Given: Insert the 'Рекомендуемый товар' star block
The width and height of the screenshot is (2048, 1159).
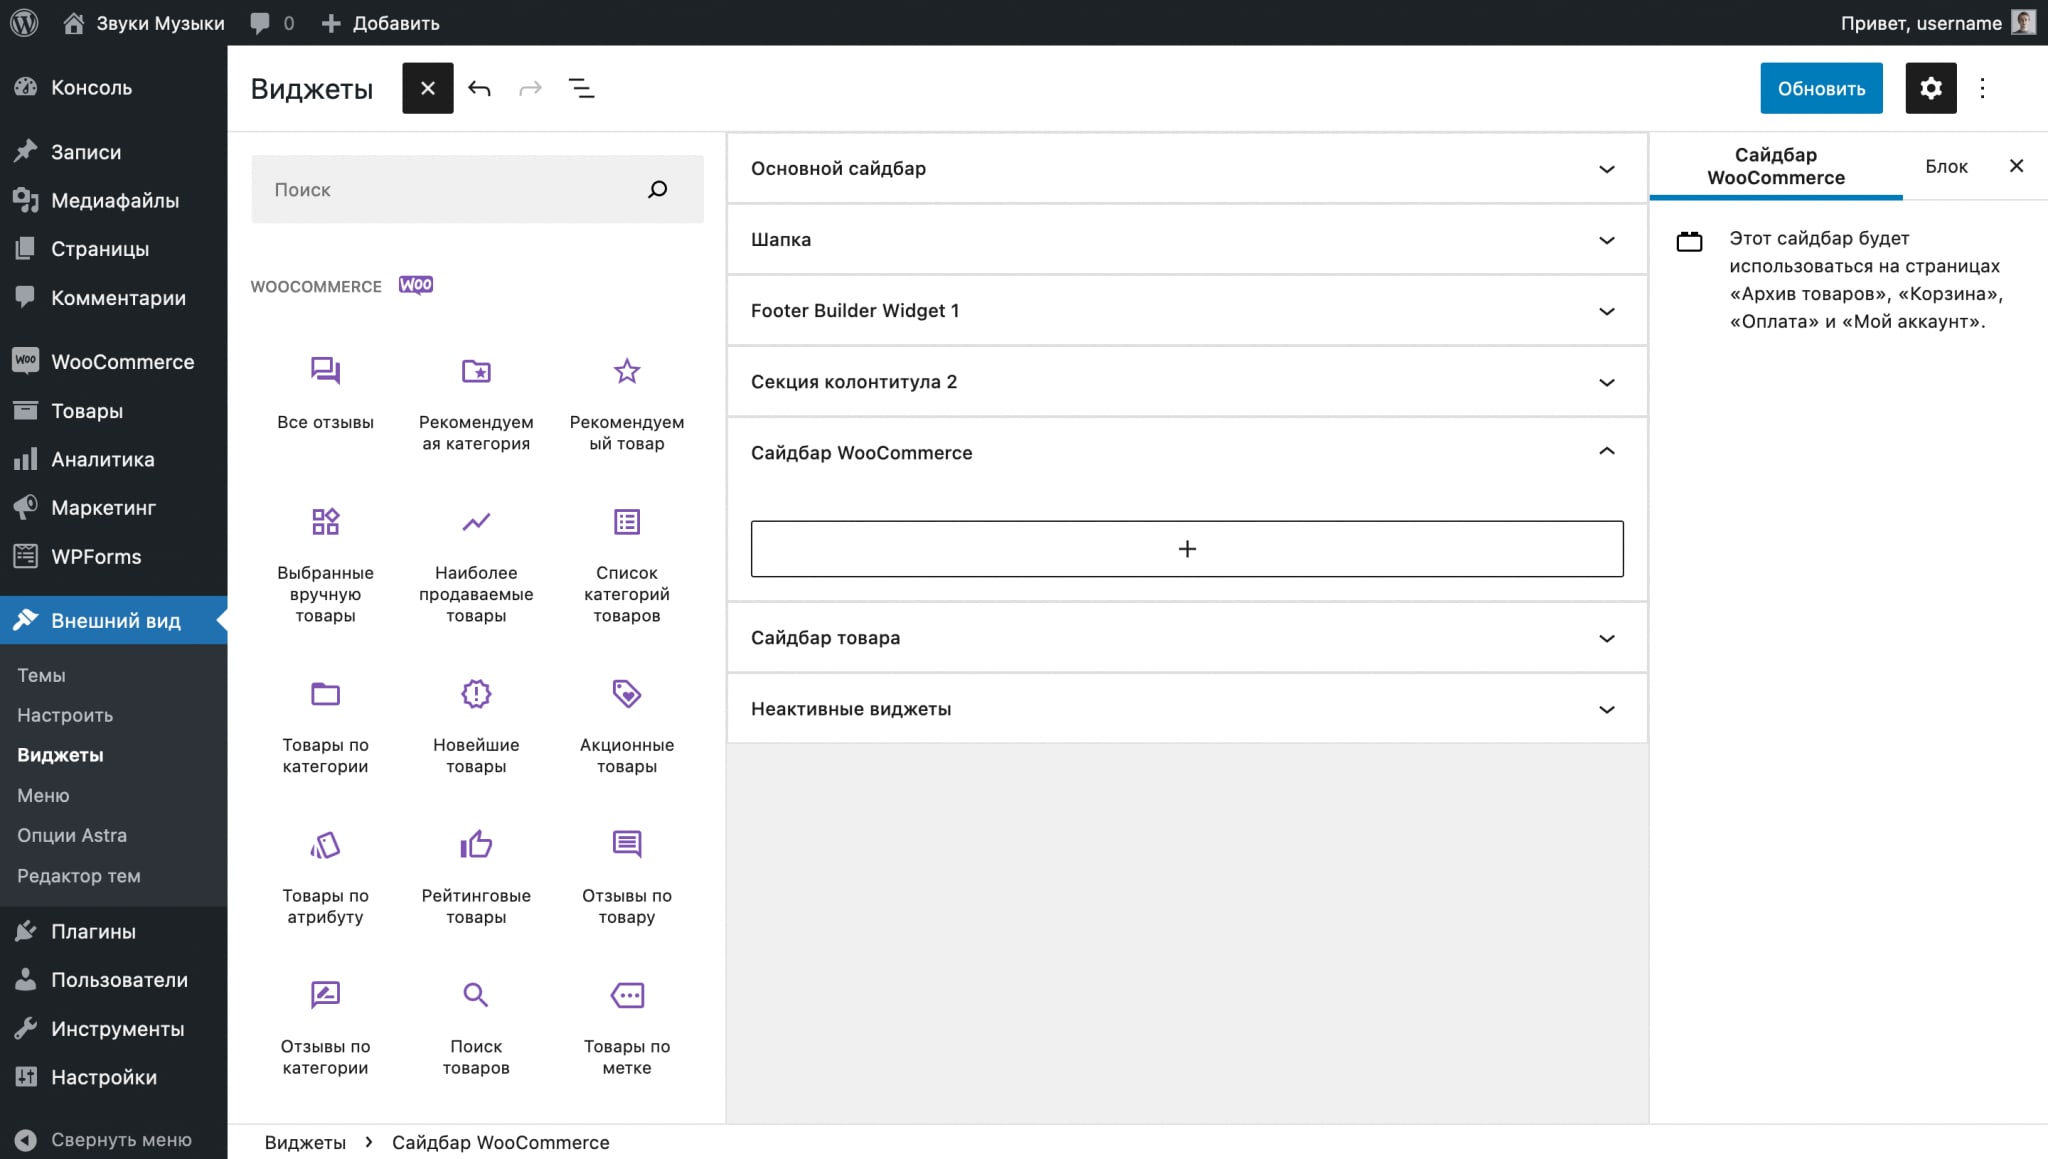Looking at the screenshot, I should (627, 404).
